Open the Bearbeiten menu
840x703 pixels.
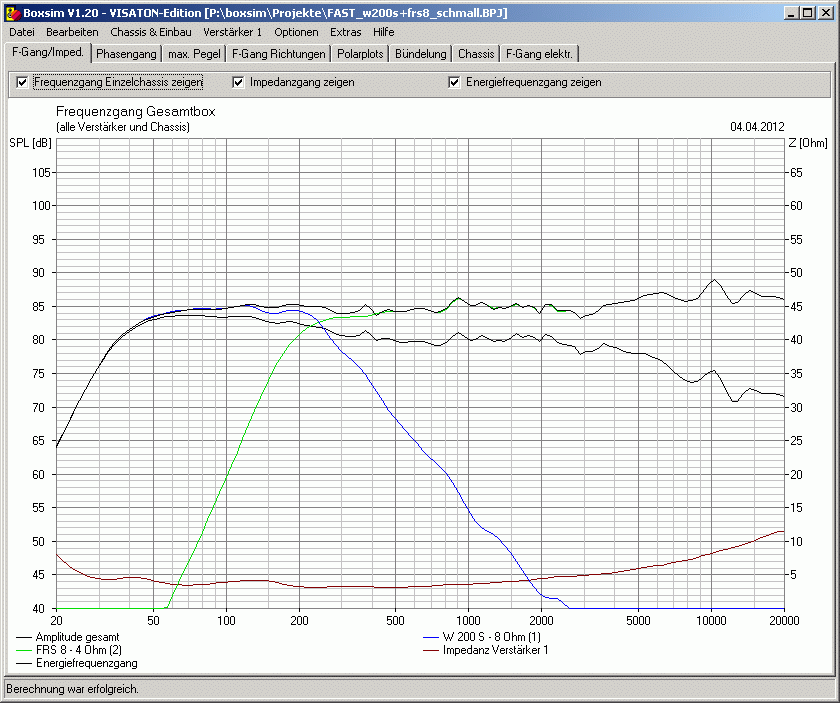pos(72,32)
